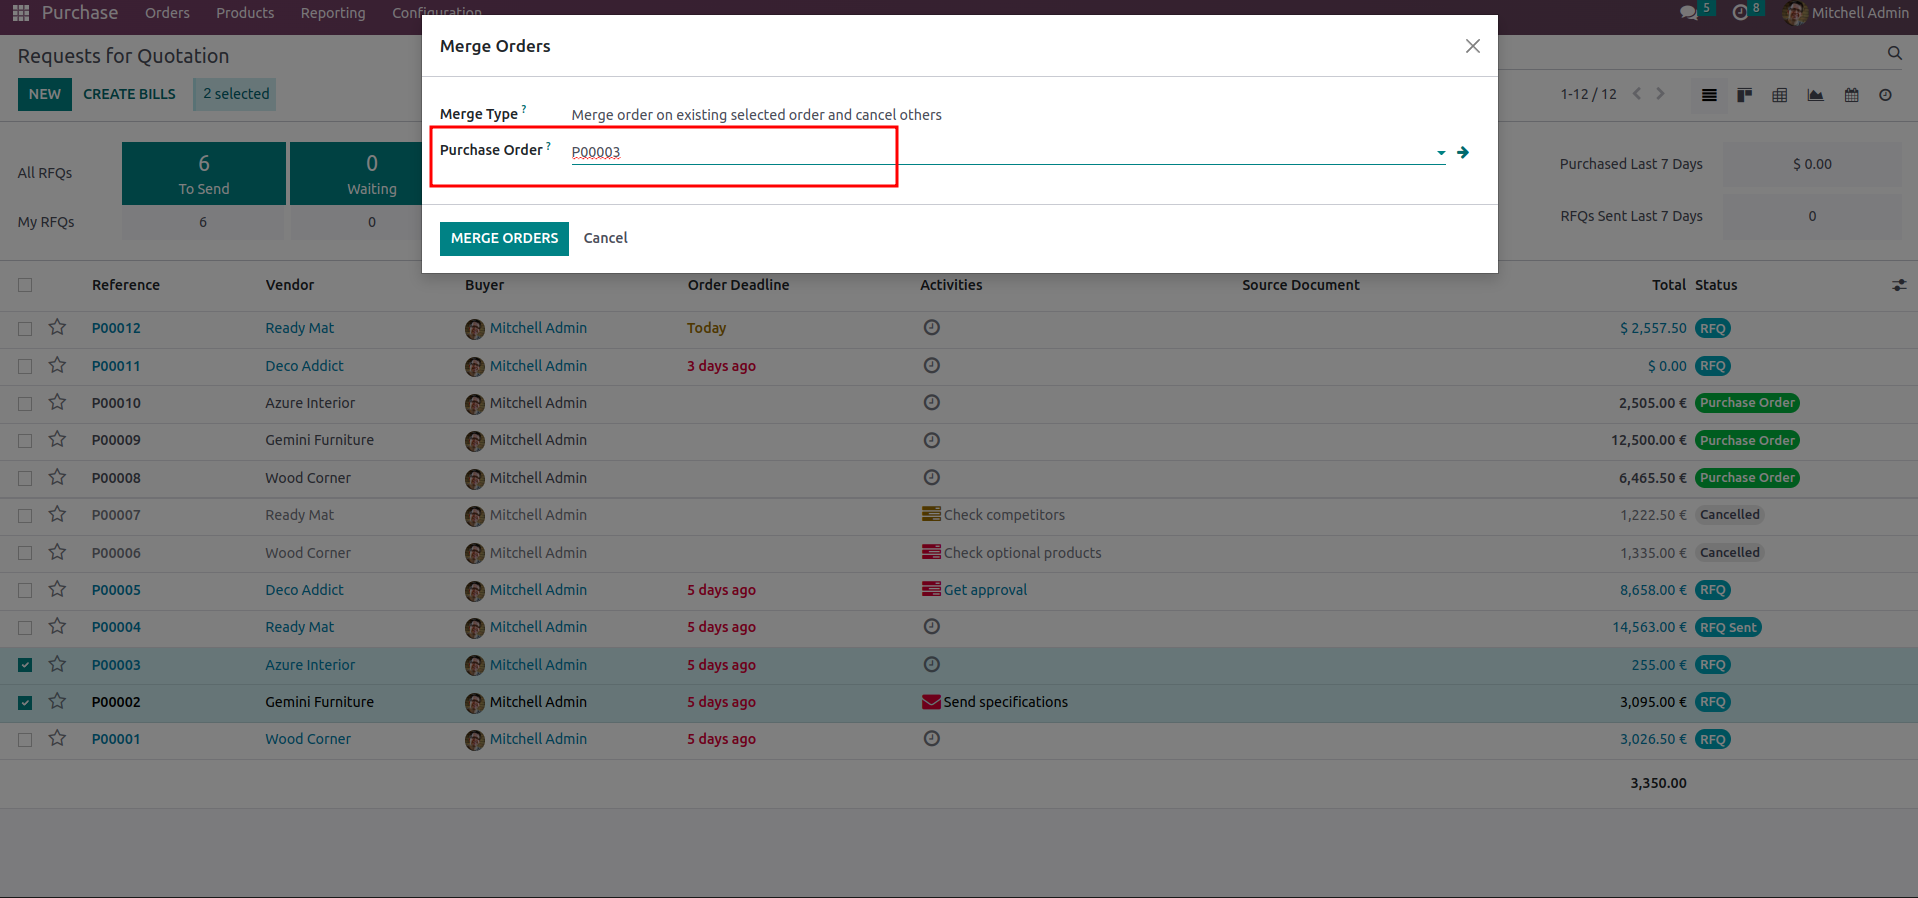Click activity clock icon for P00010
The height and width of the screenshot is (898, 1918).
(x=931, y=402)
